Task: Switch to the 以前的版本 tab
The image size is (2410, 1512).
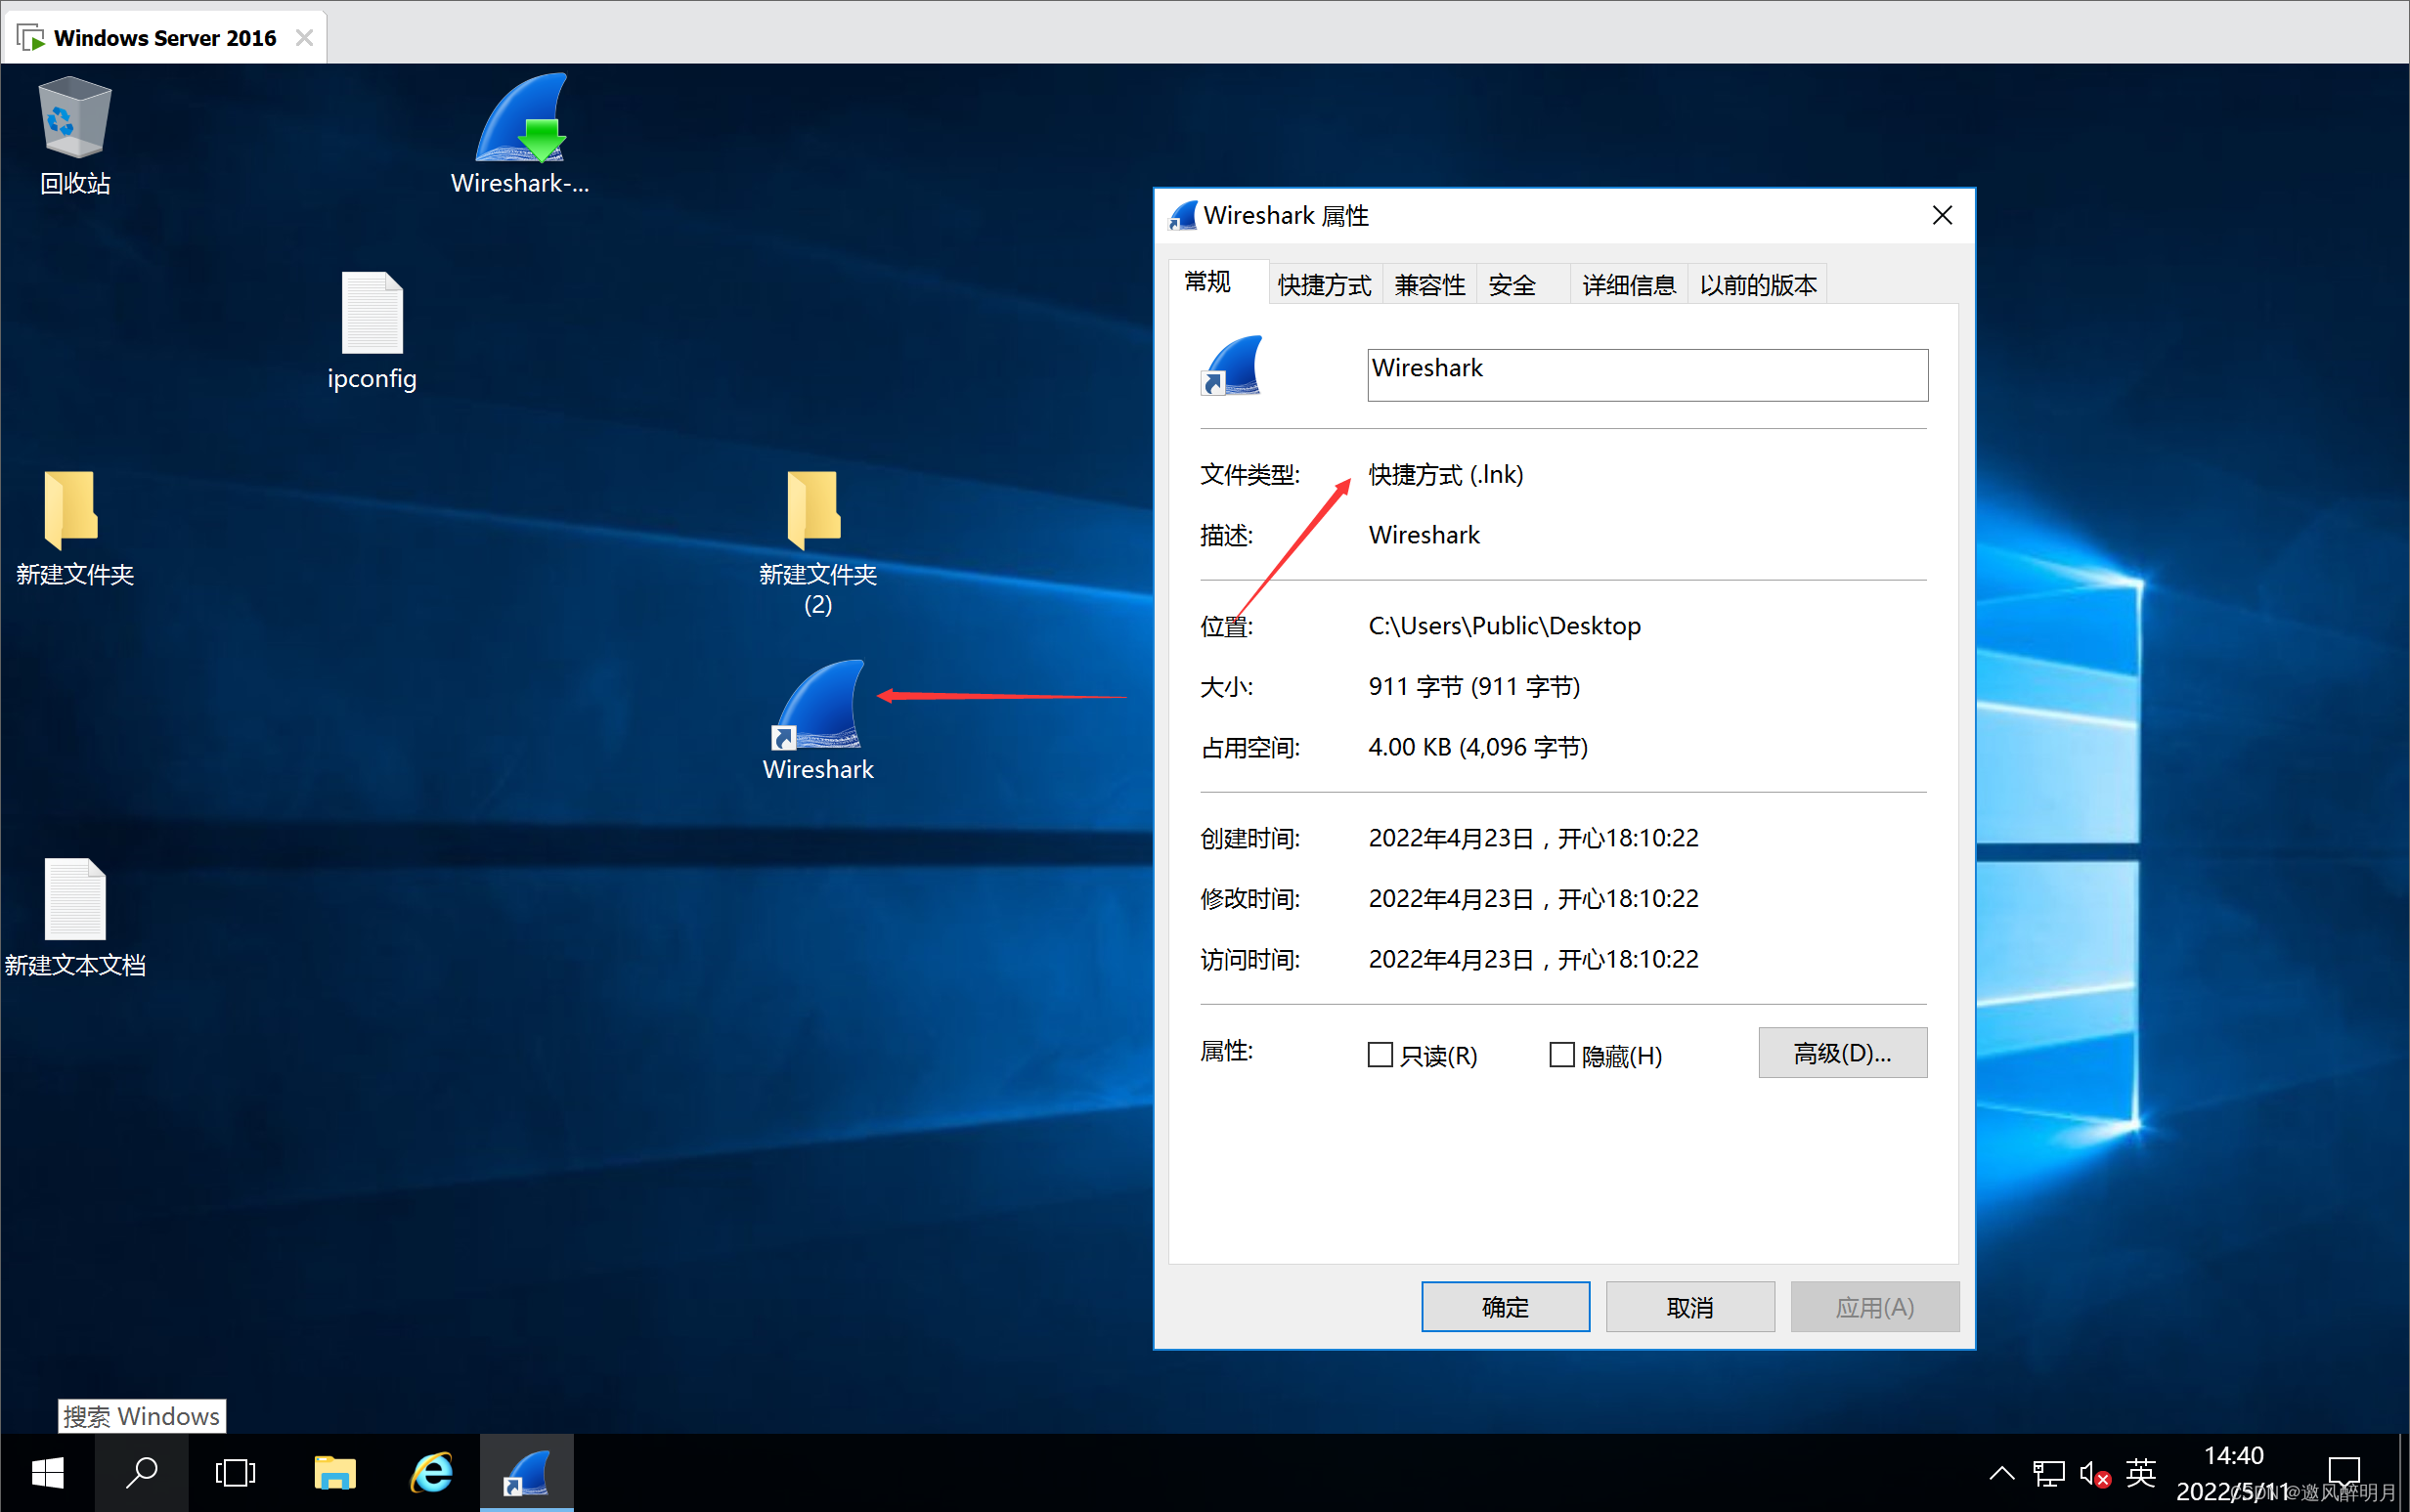Action: coord(1757,285)
